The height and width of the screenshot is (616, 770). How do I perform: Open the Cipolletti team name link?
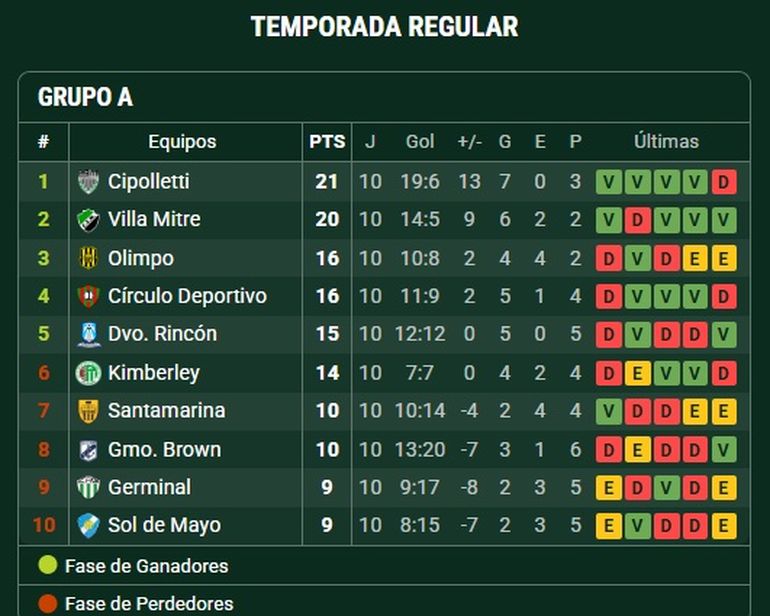tap(148, 181)
